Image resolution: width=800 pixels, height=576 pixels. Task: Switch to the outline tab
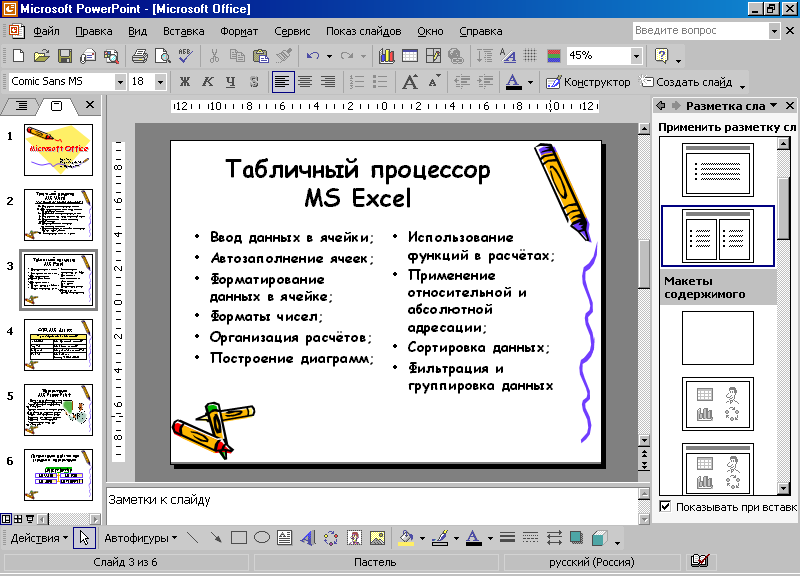[x=21, y=106]
